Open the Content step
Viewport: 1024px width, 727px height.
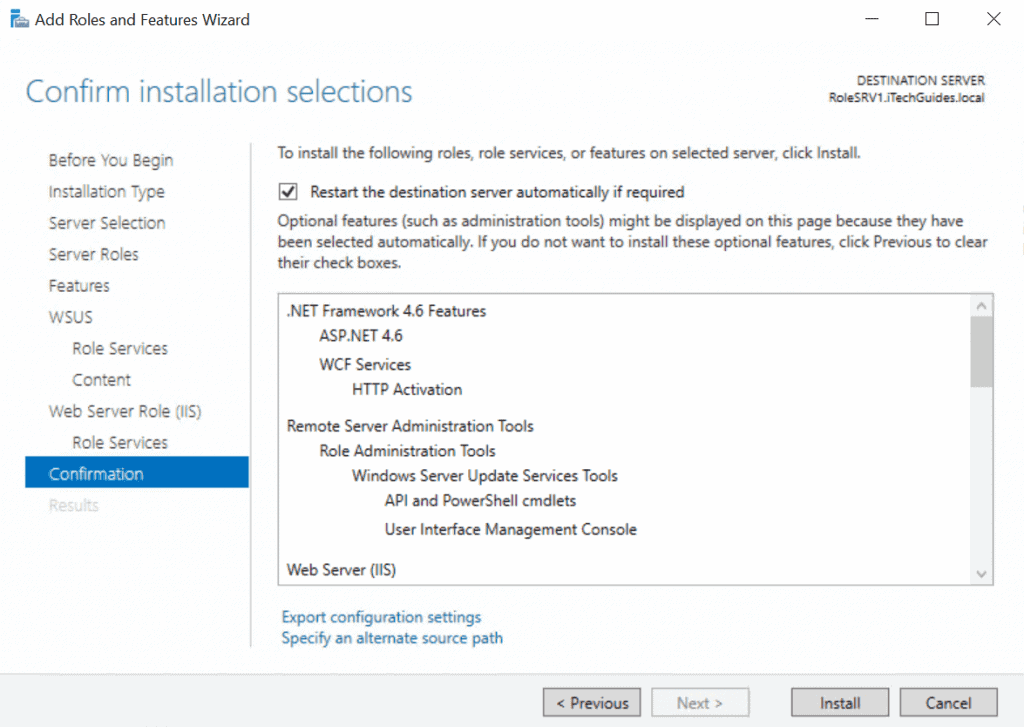pyautogui.click(x=101, y=380)
